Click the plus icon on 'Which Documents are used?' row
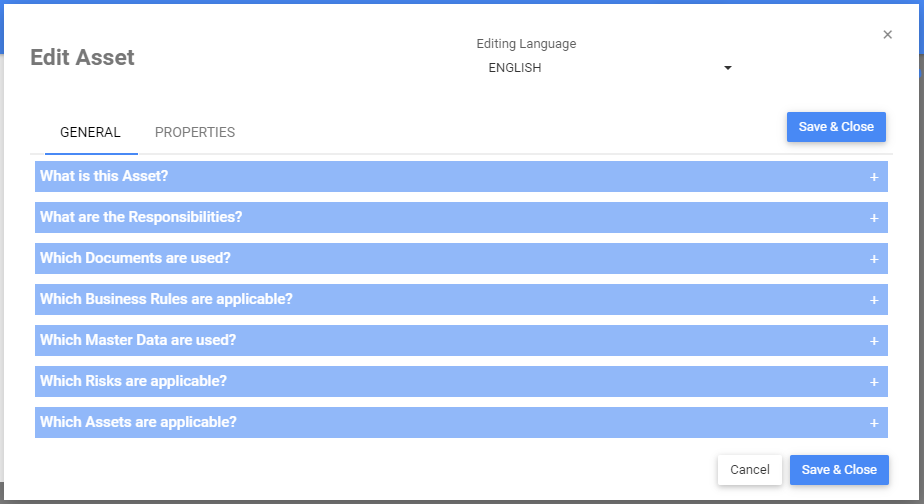This screenshot has height=504, width=924. pyautogui.click(x=873, y=259)
